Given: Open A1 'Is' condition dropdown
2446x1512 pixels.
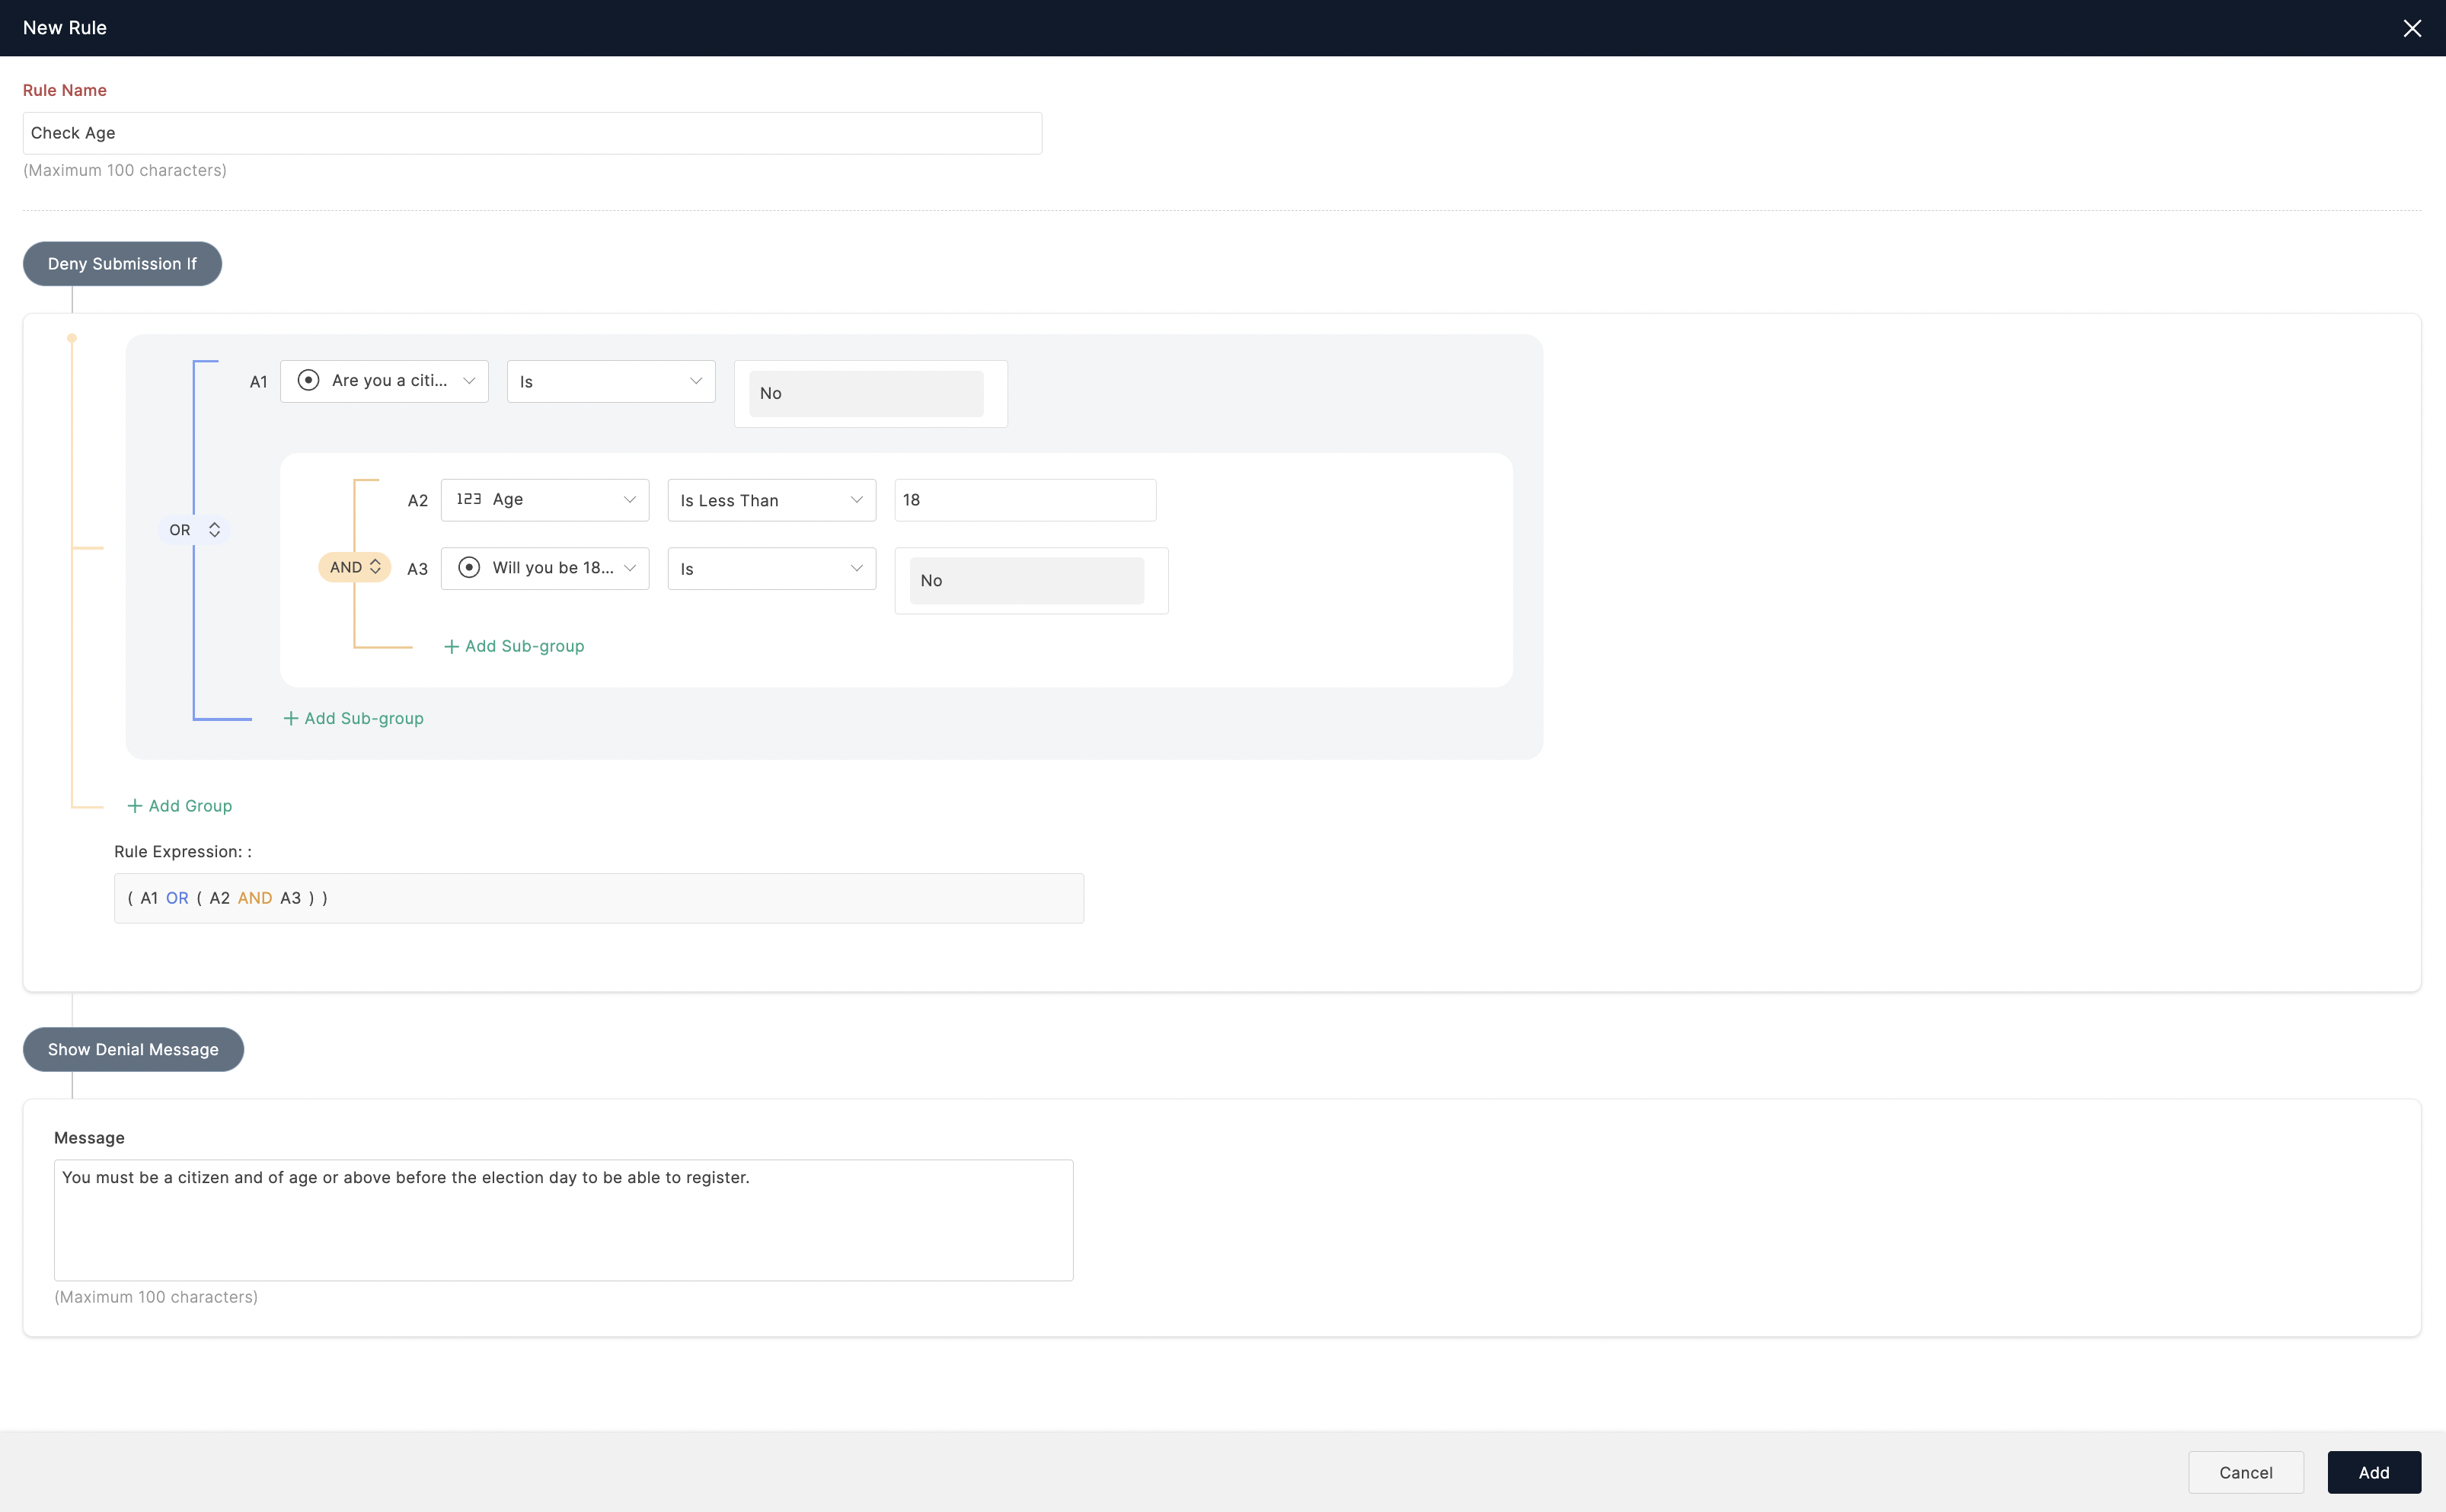Looking at the screenshot, I should (610, 381).
